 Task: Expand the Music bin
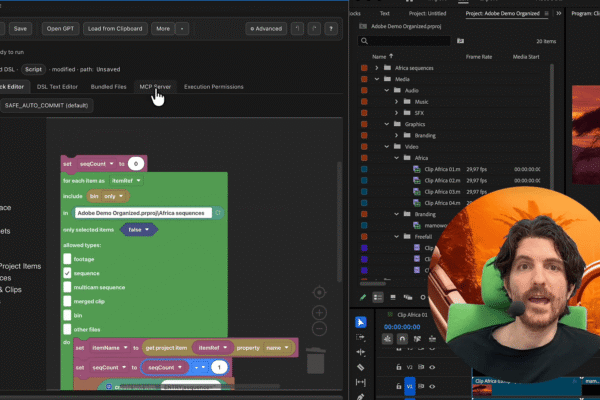tap(396, 101)
